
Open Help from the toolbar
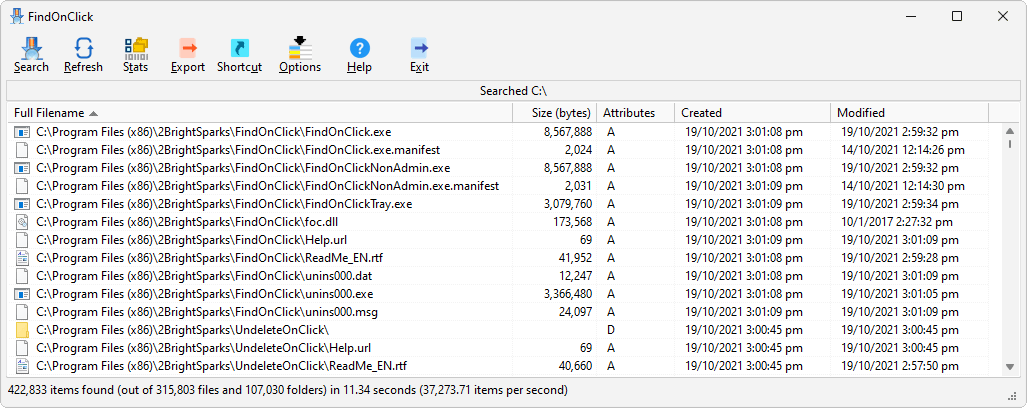click(x=360, y=55)
